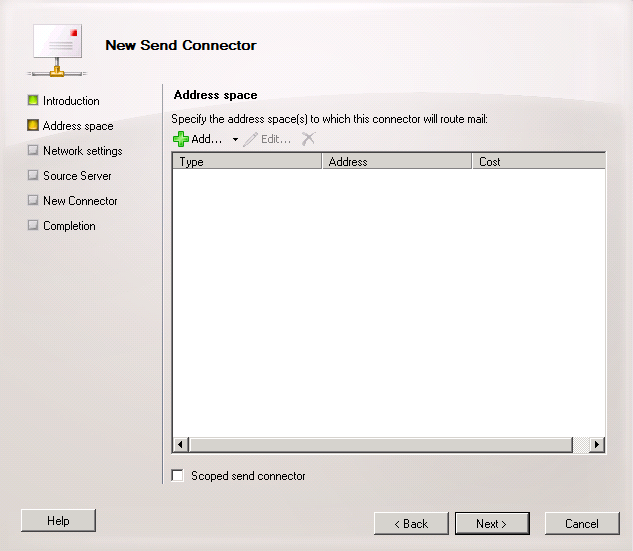Click the yellow Address space status square

pyautogui.click(x=33, y=125)
